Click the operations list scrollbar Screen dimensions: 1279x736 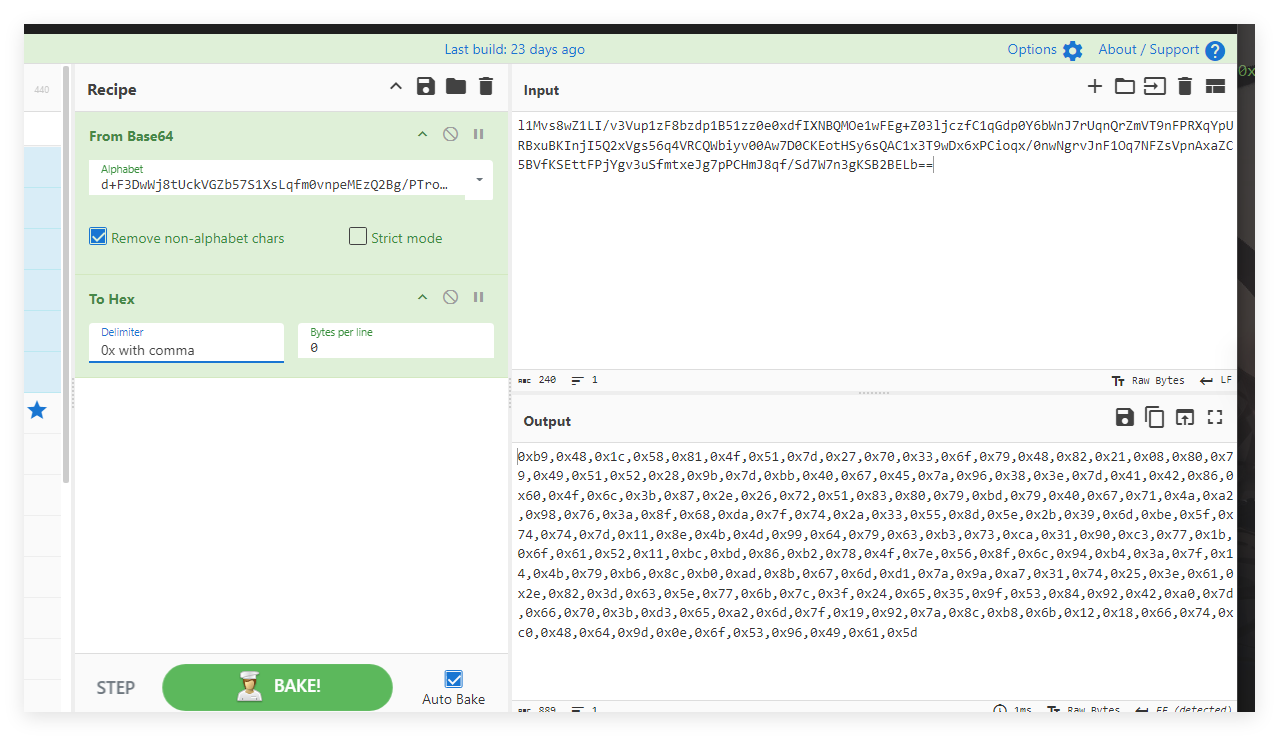pos(67,275)
